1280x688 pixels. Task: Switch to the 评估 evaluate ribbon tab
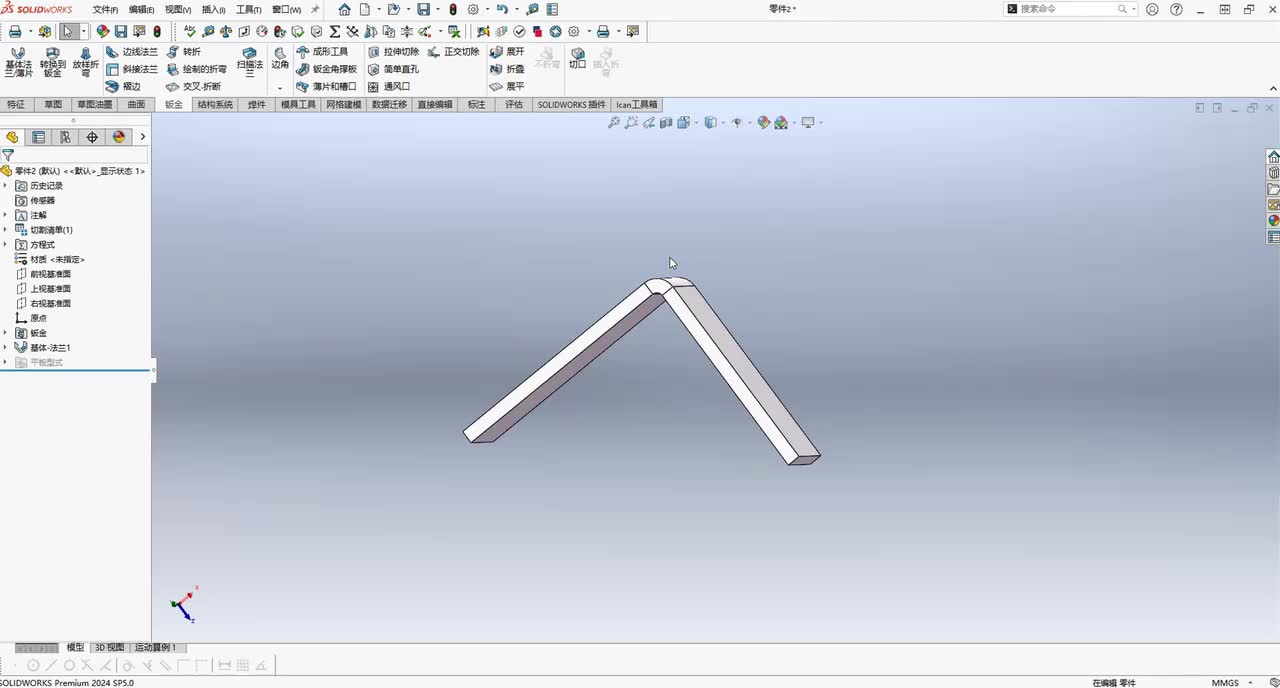pos(514,104)
